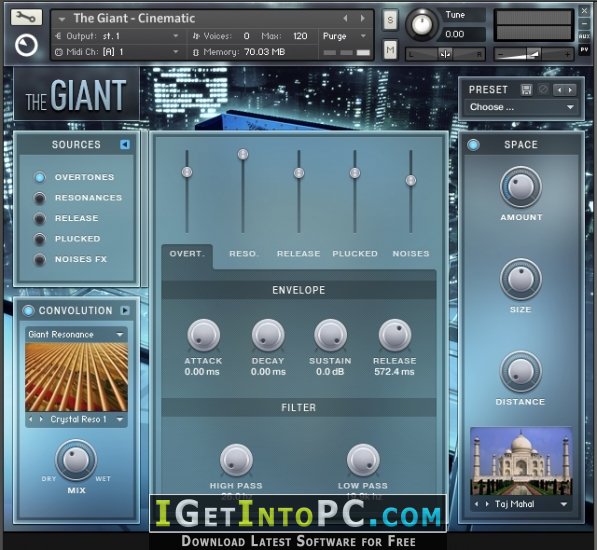This screenshot has width=597, height=550.
Task: Click the 572.4 ms release value
Action: tap(394, 372)
